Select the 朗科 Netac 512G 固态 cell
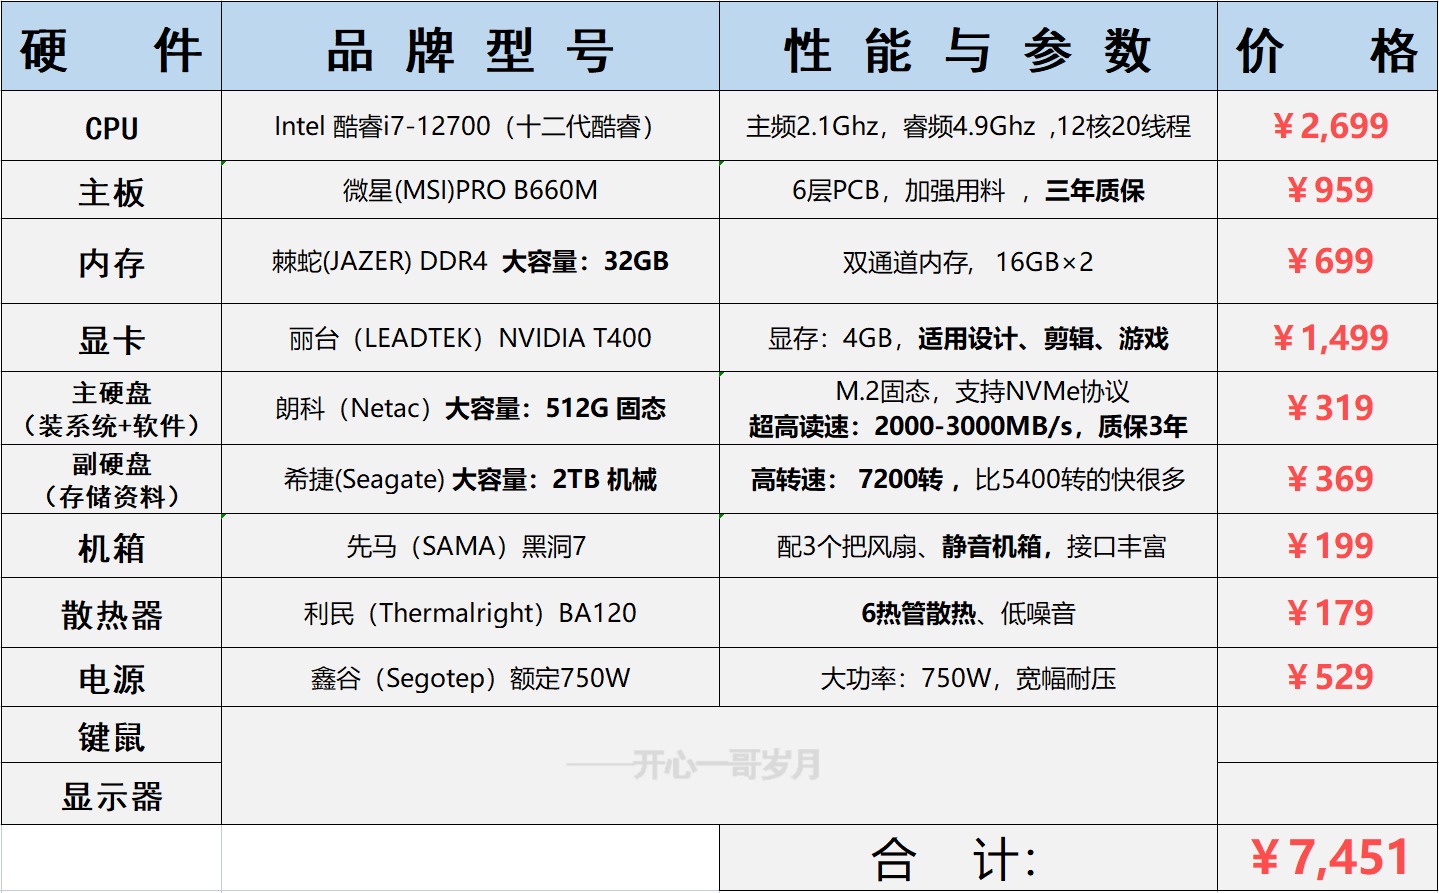This screenshot has width=1439, height=893. pos(470,408)
